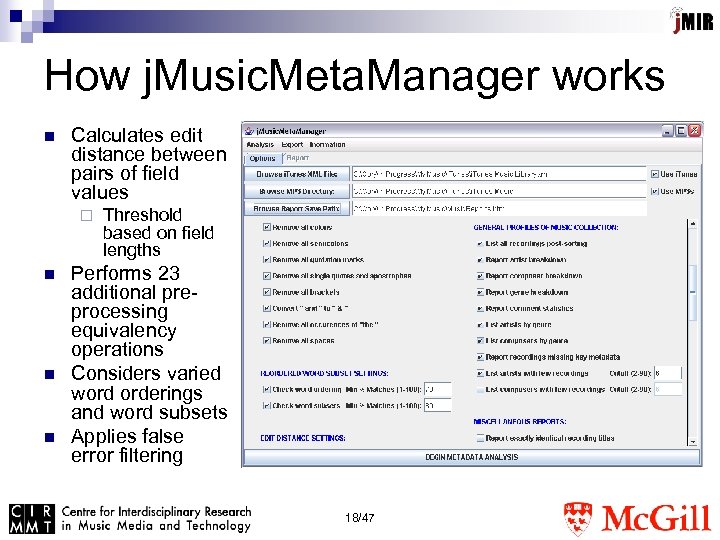
Task: Open the Analysis menu
Action: pyautogui.click(x=260, y=145)
